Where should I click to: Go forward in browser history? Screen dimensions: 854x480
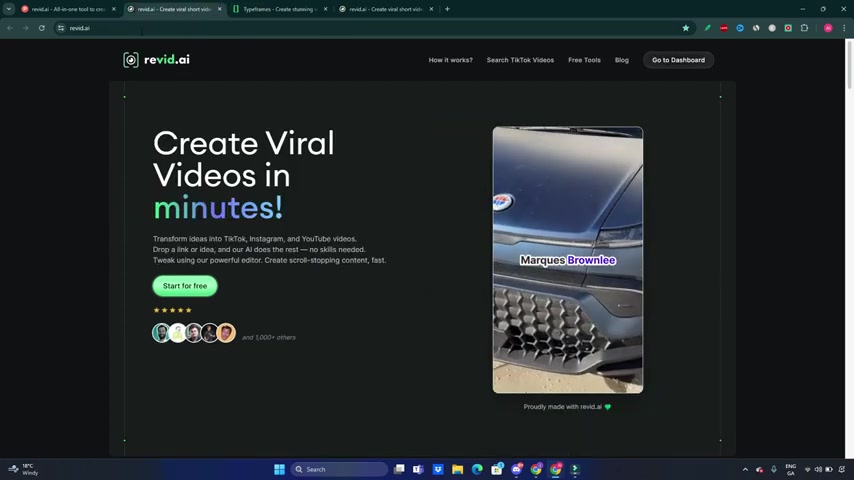26,28
